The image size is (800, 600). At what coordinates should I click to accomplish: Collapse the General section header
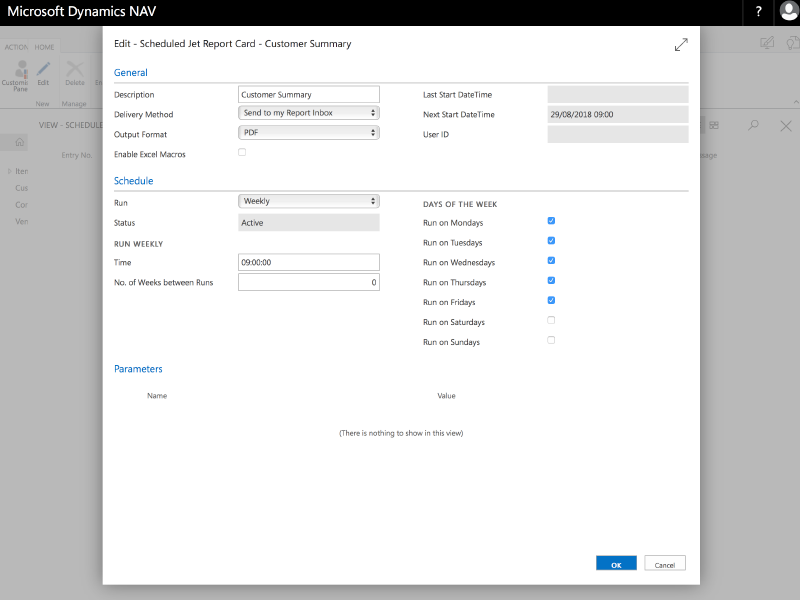(x=131, y=72)
